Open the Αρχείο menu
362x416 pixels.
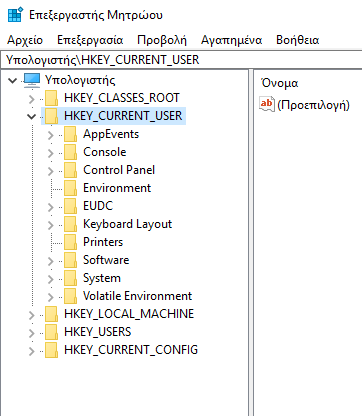point(25,40)
